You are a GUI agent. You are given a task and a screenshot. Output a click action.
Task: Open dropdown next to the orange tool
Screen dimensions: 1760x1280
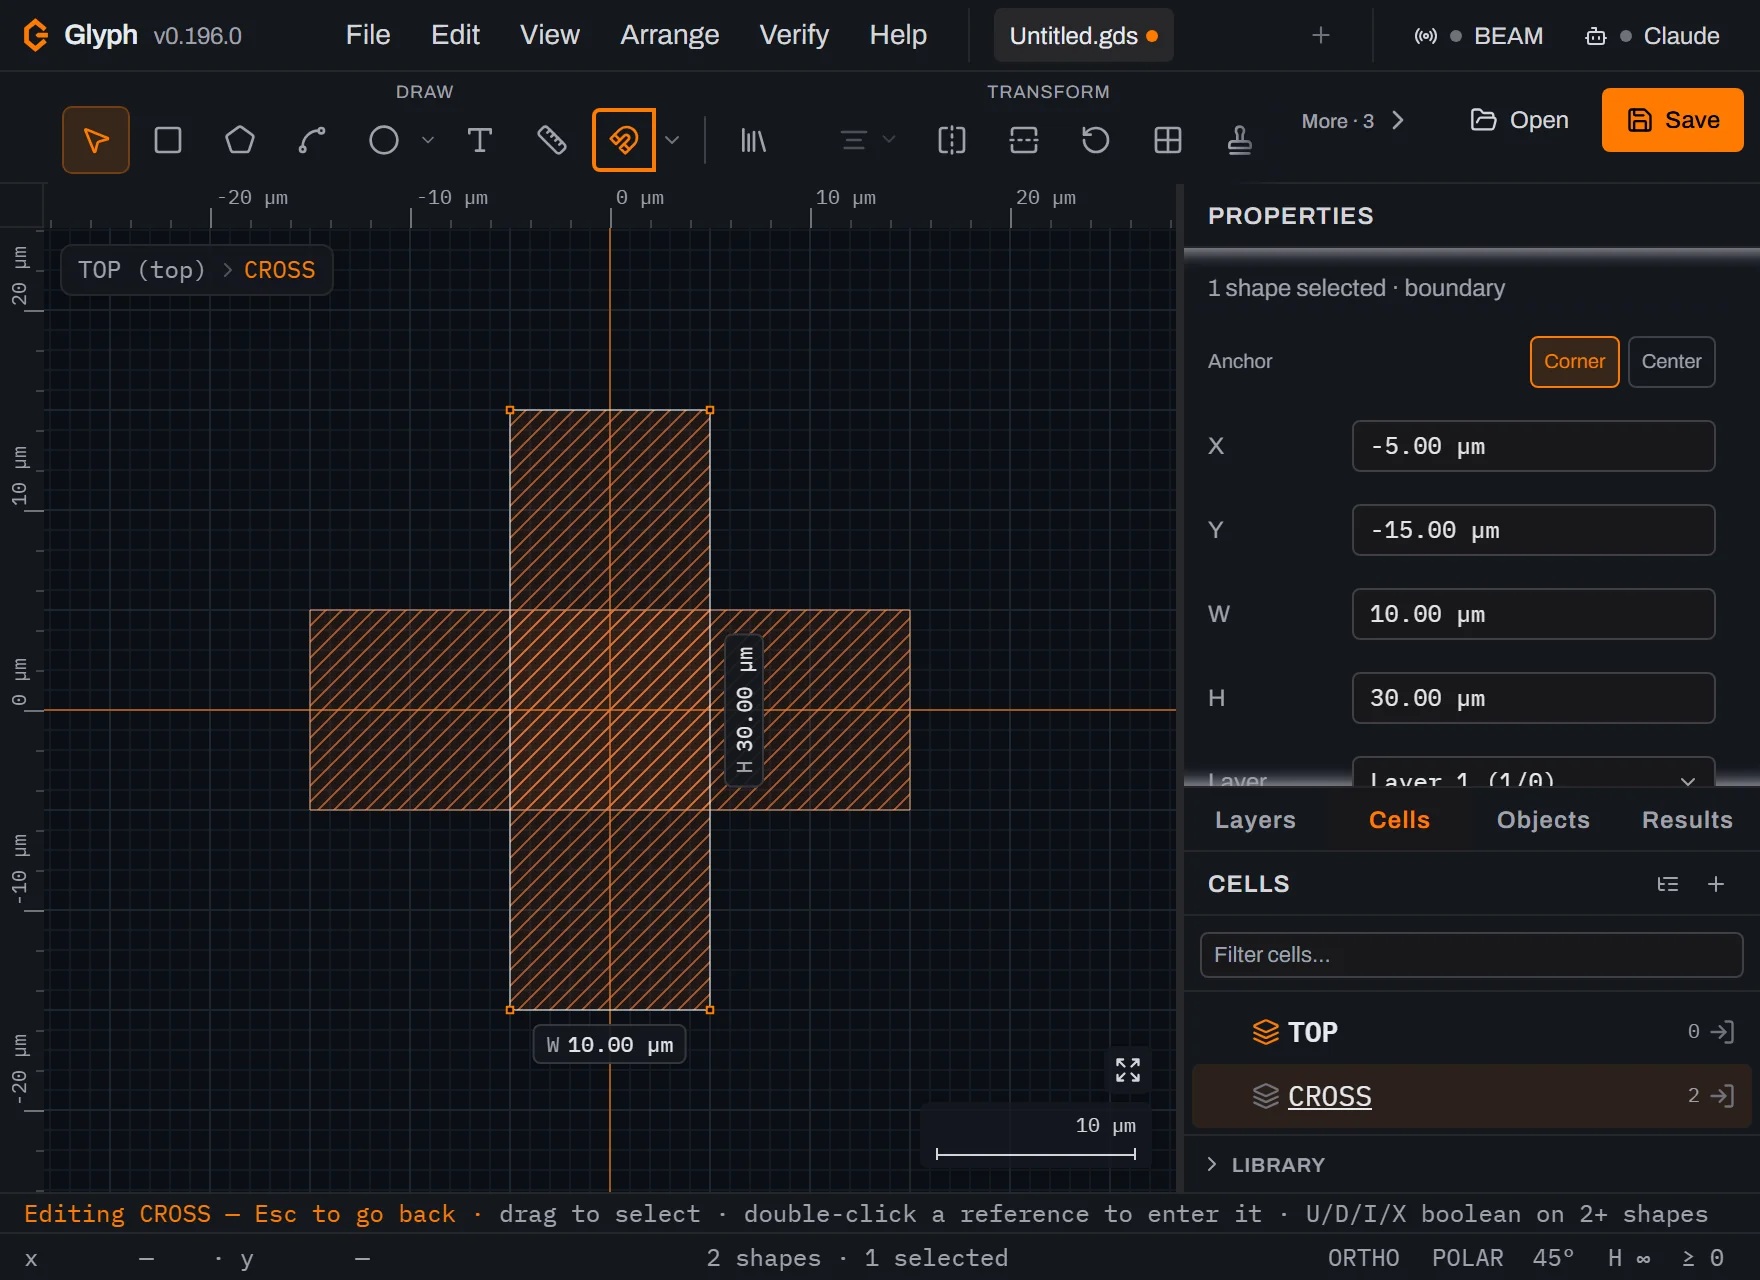pos(672,140)
